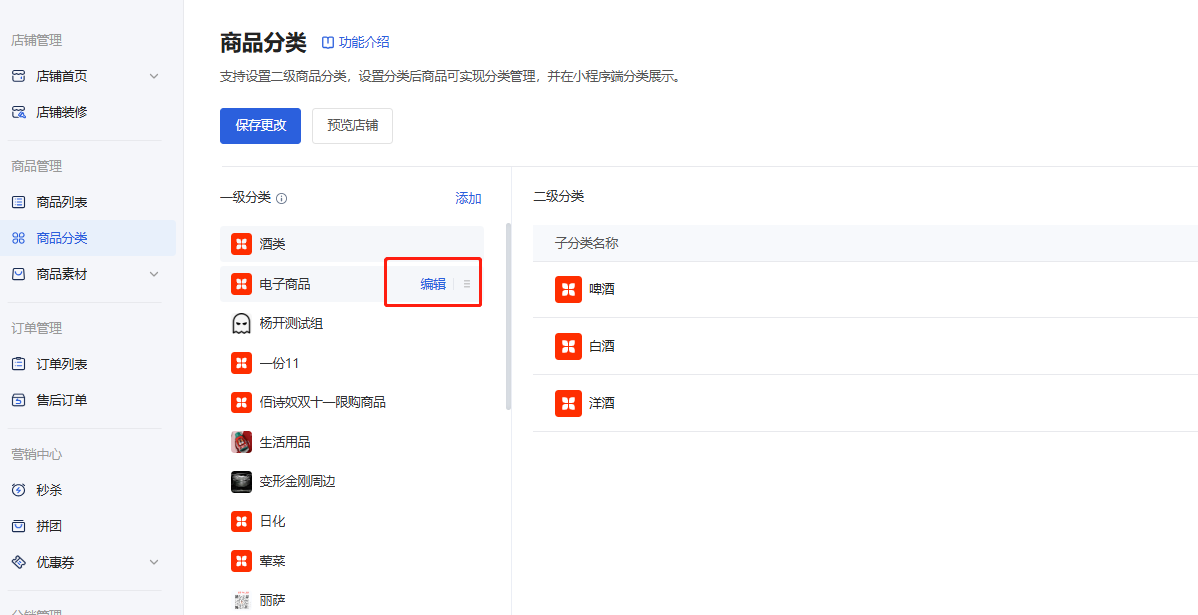Click the category list vertical scrollbar
1198x615 pixels.
point(508,316)
